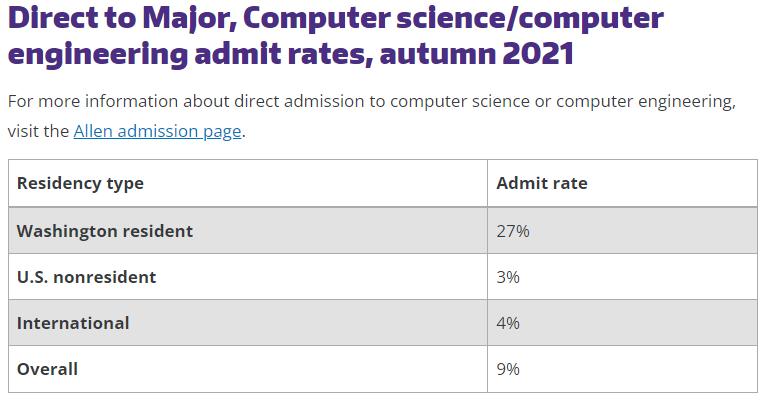Click the 9% overall admit rate cell
The image size is (770, 406).
tap(508, 369)
